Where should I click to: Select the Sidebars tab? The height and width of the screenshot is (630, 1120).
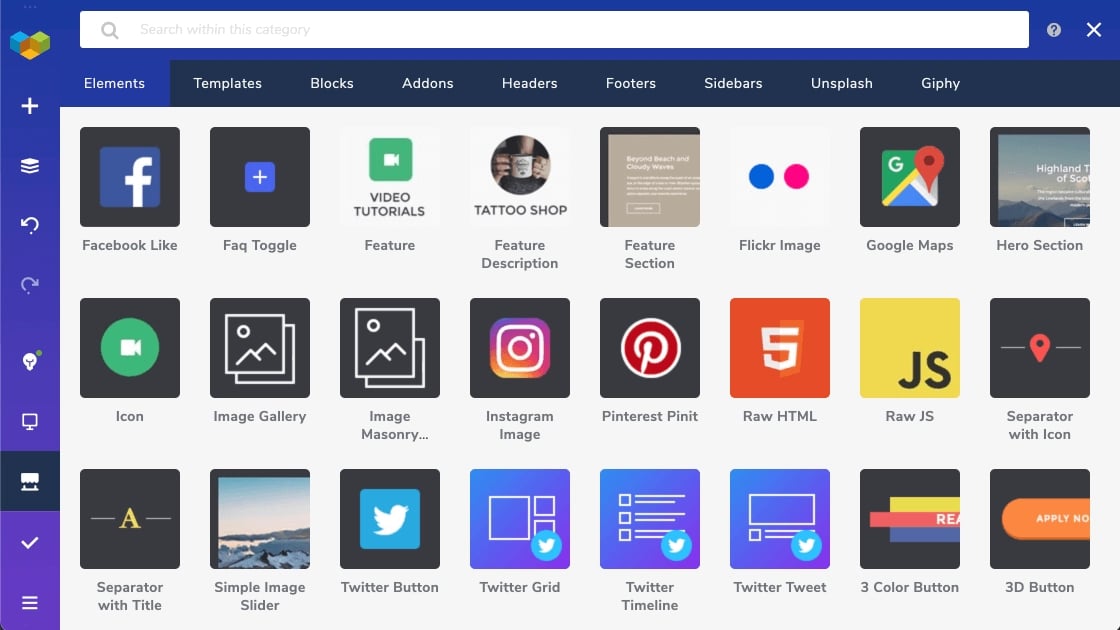(x=733, y=84)
